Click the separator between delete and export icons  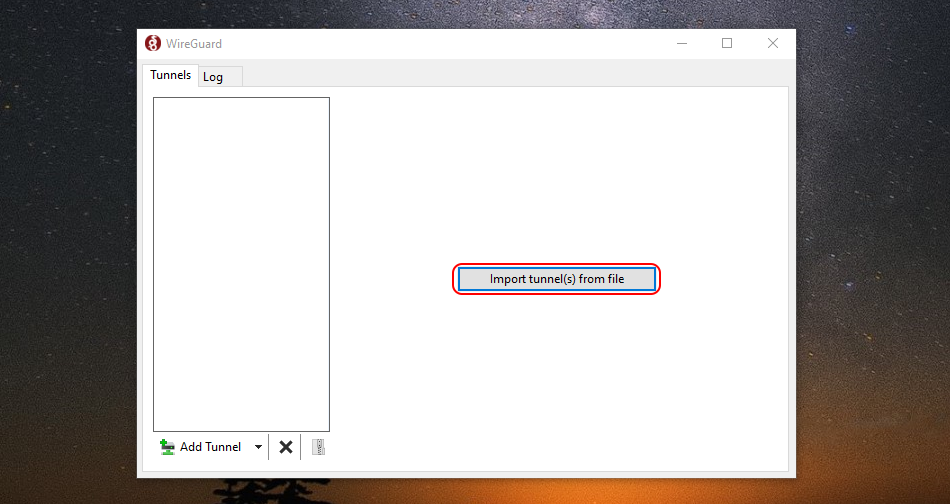301,447
